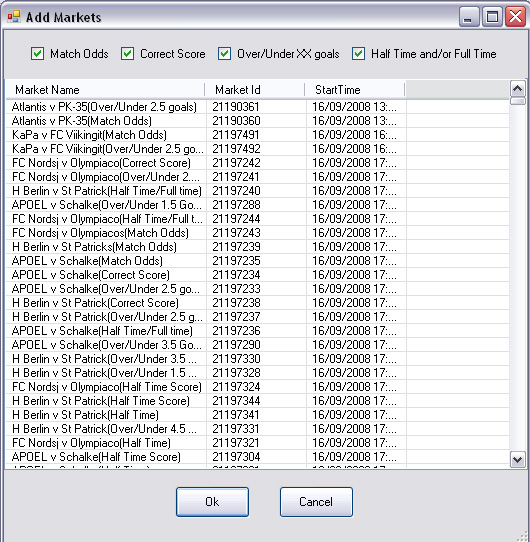Maximize the Add Markets window
The height and width of the screenshot is (542, 530).
(492, 16)
